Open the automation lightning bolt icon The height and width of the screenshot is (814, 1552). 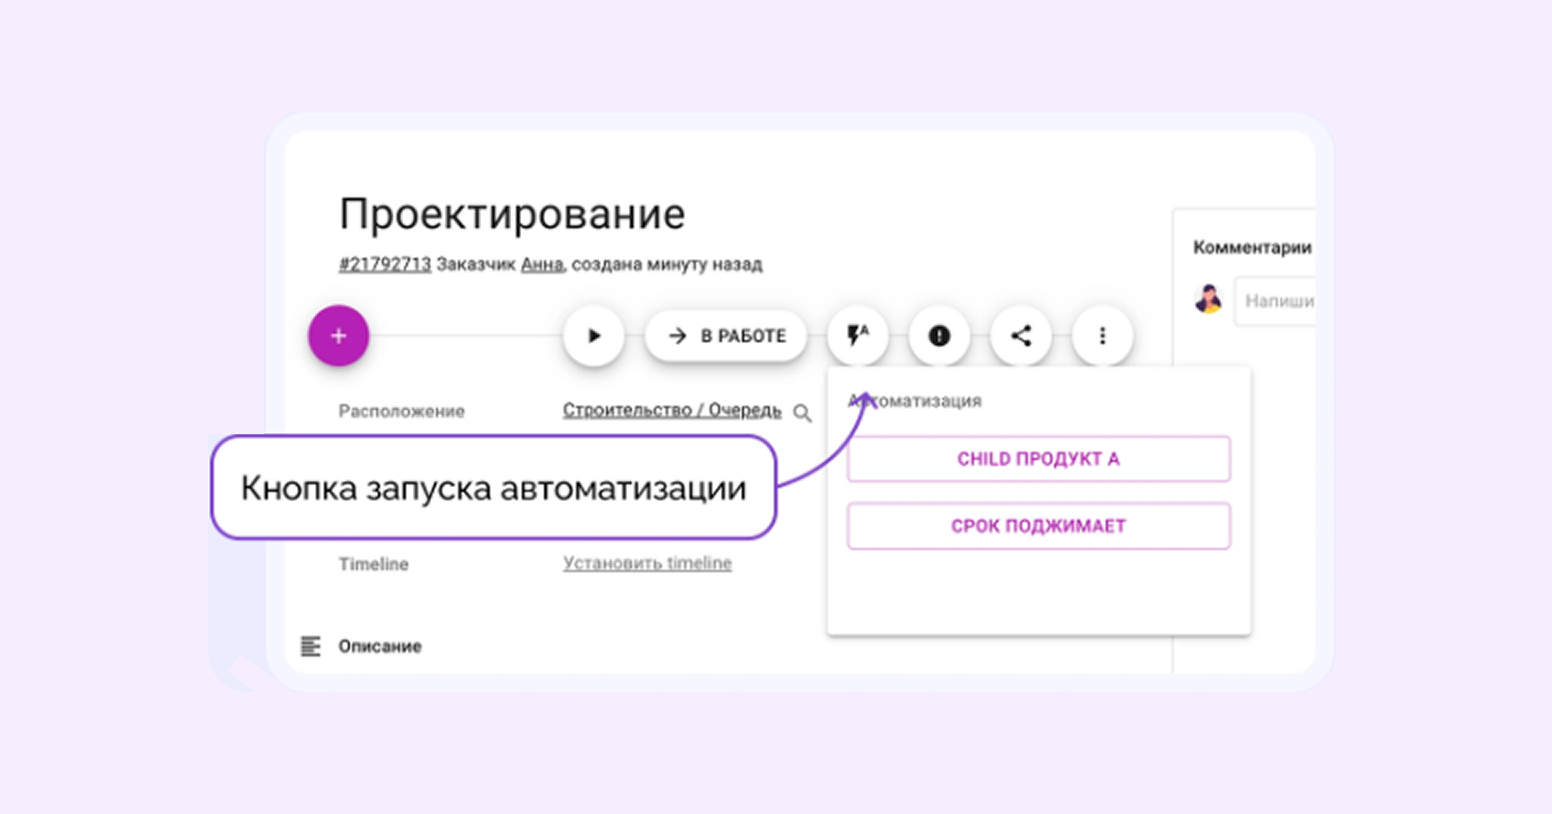click(x=857, y=336)
